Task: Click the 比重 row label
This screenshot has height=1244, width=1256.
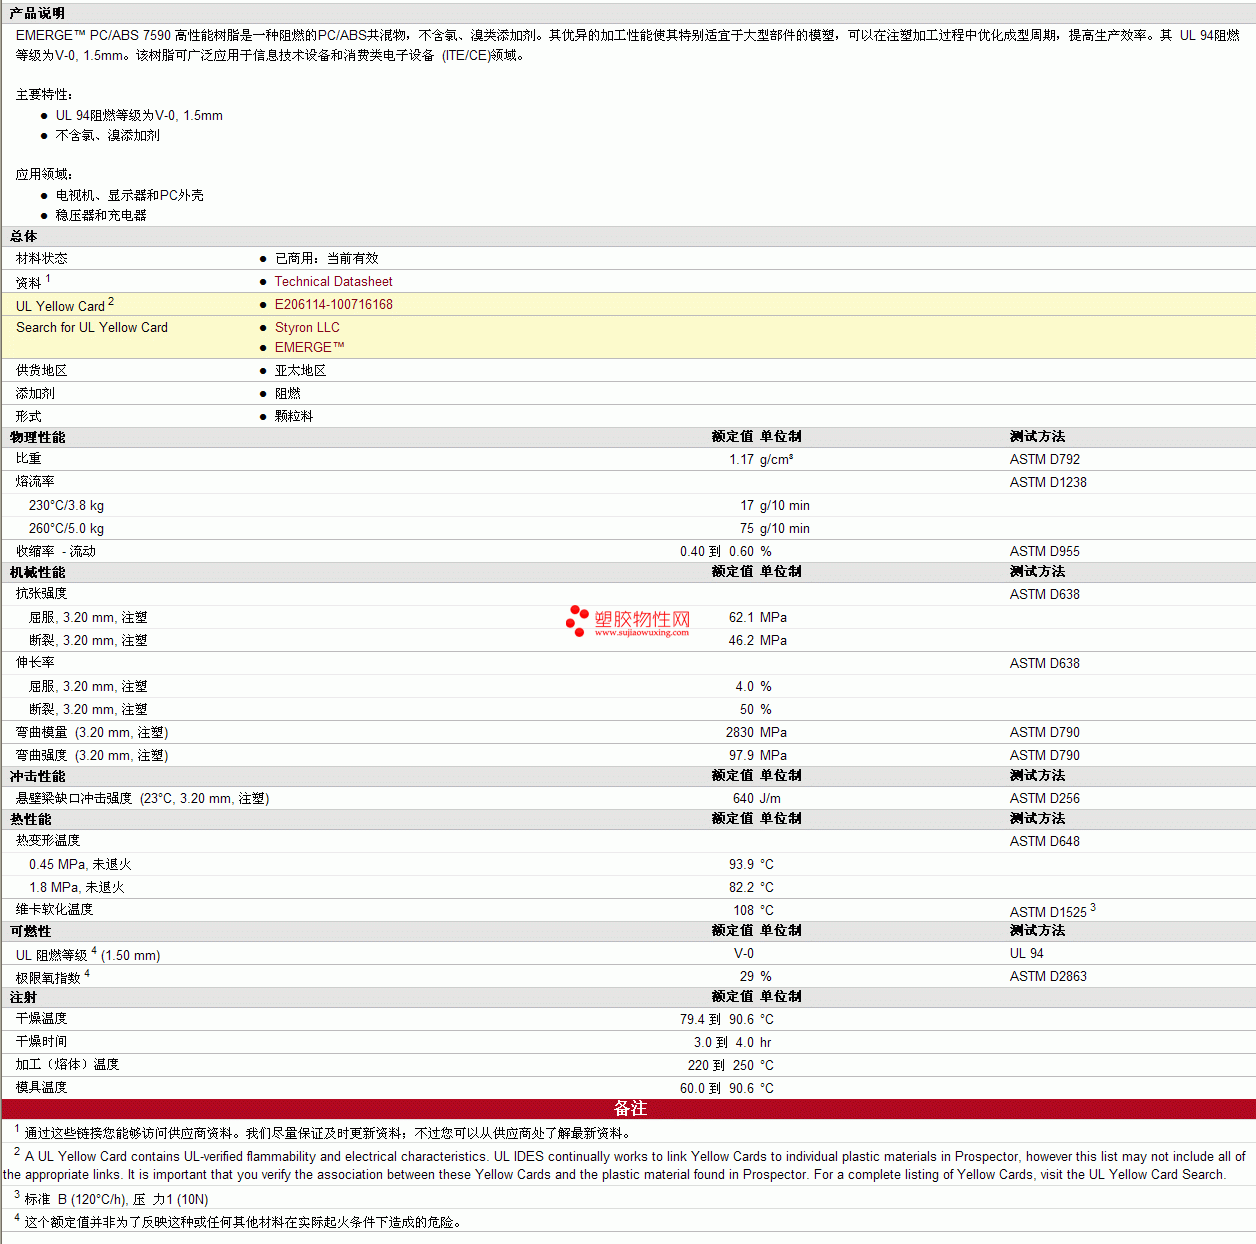Action: point(29,459)
